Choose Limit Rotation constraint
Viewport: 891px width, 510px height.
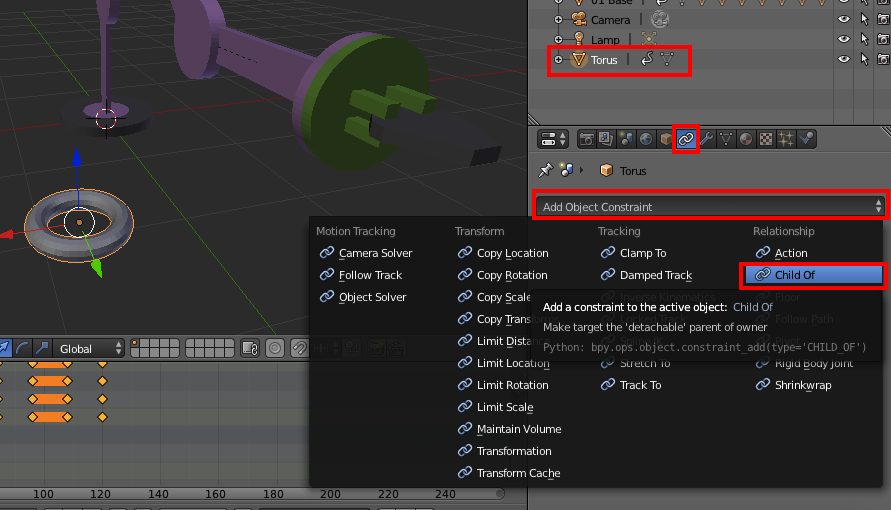[503, 385]
